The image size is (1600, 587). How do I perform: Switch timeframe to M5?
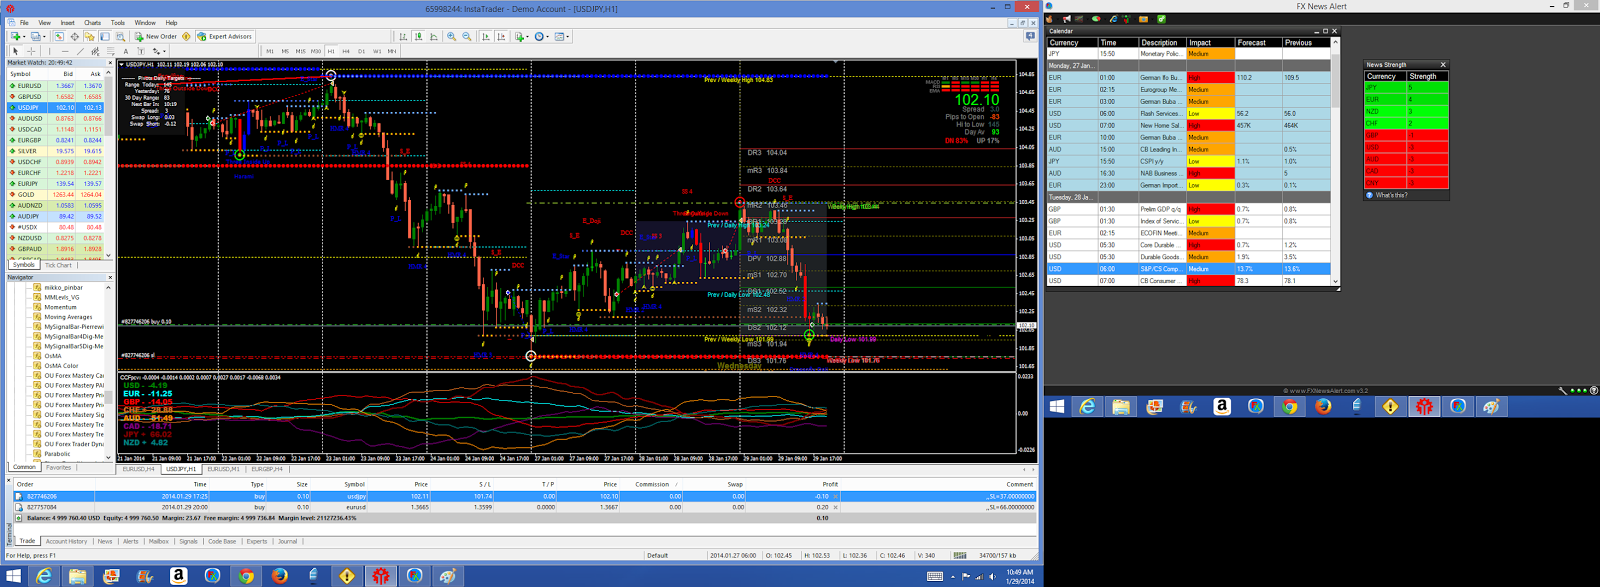[x=285, y=51]
